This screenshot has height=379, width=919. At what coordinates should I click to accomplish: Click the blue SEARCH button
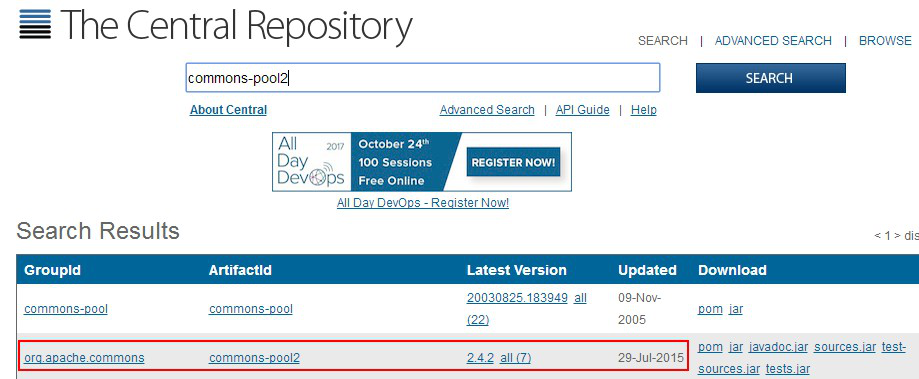[771, 78]
